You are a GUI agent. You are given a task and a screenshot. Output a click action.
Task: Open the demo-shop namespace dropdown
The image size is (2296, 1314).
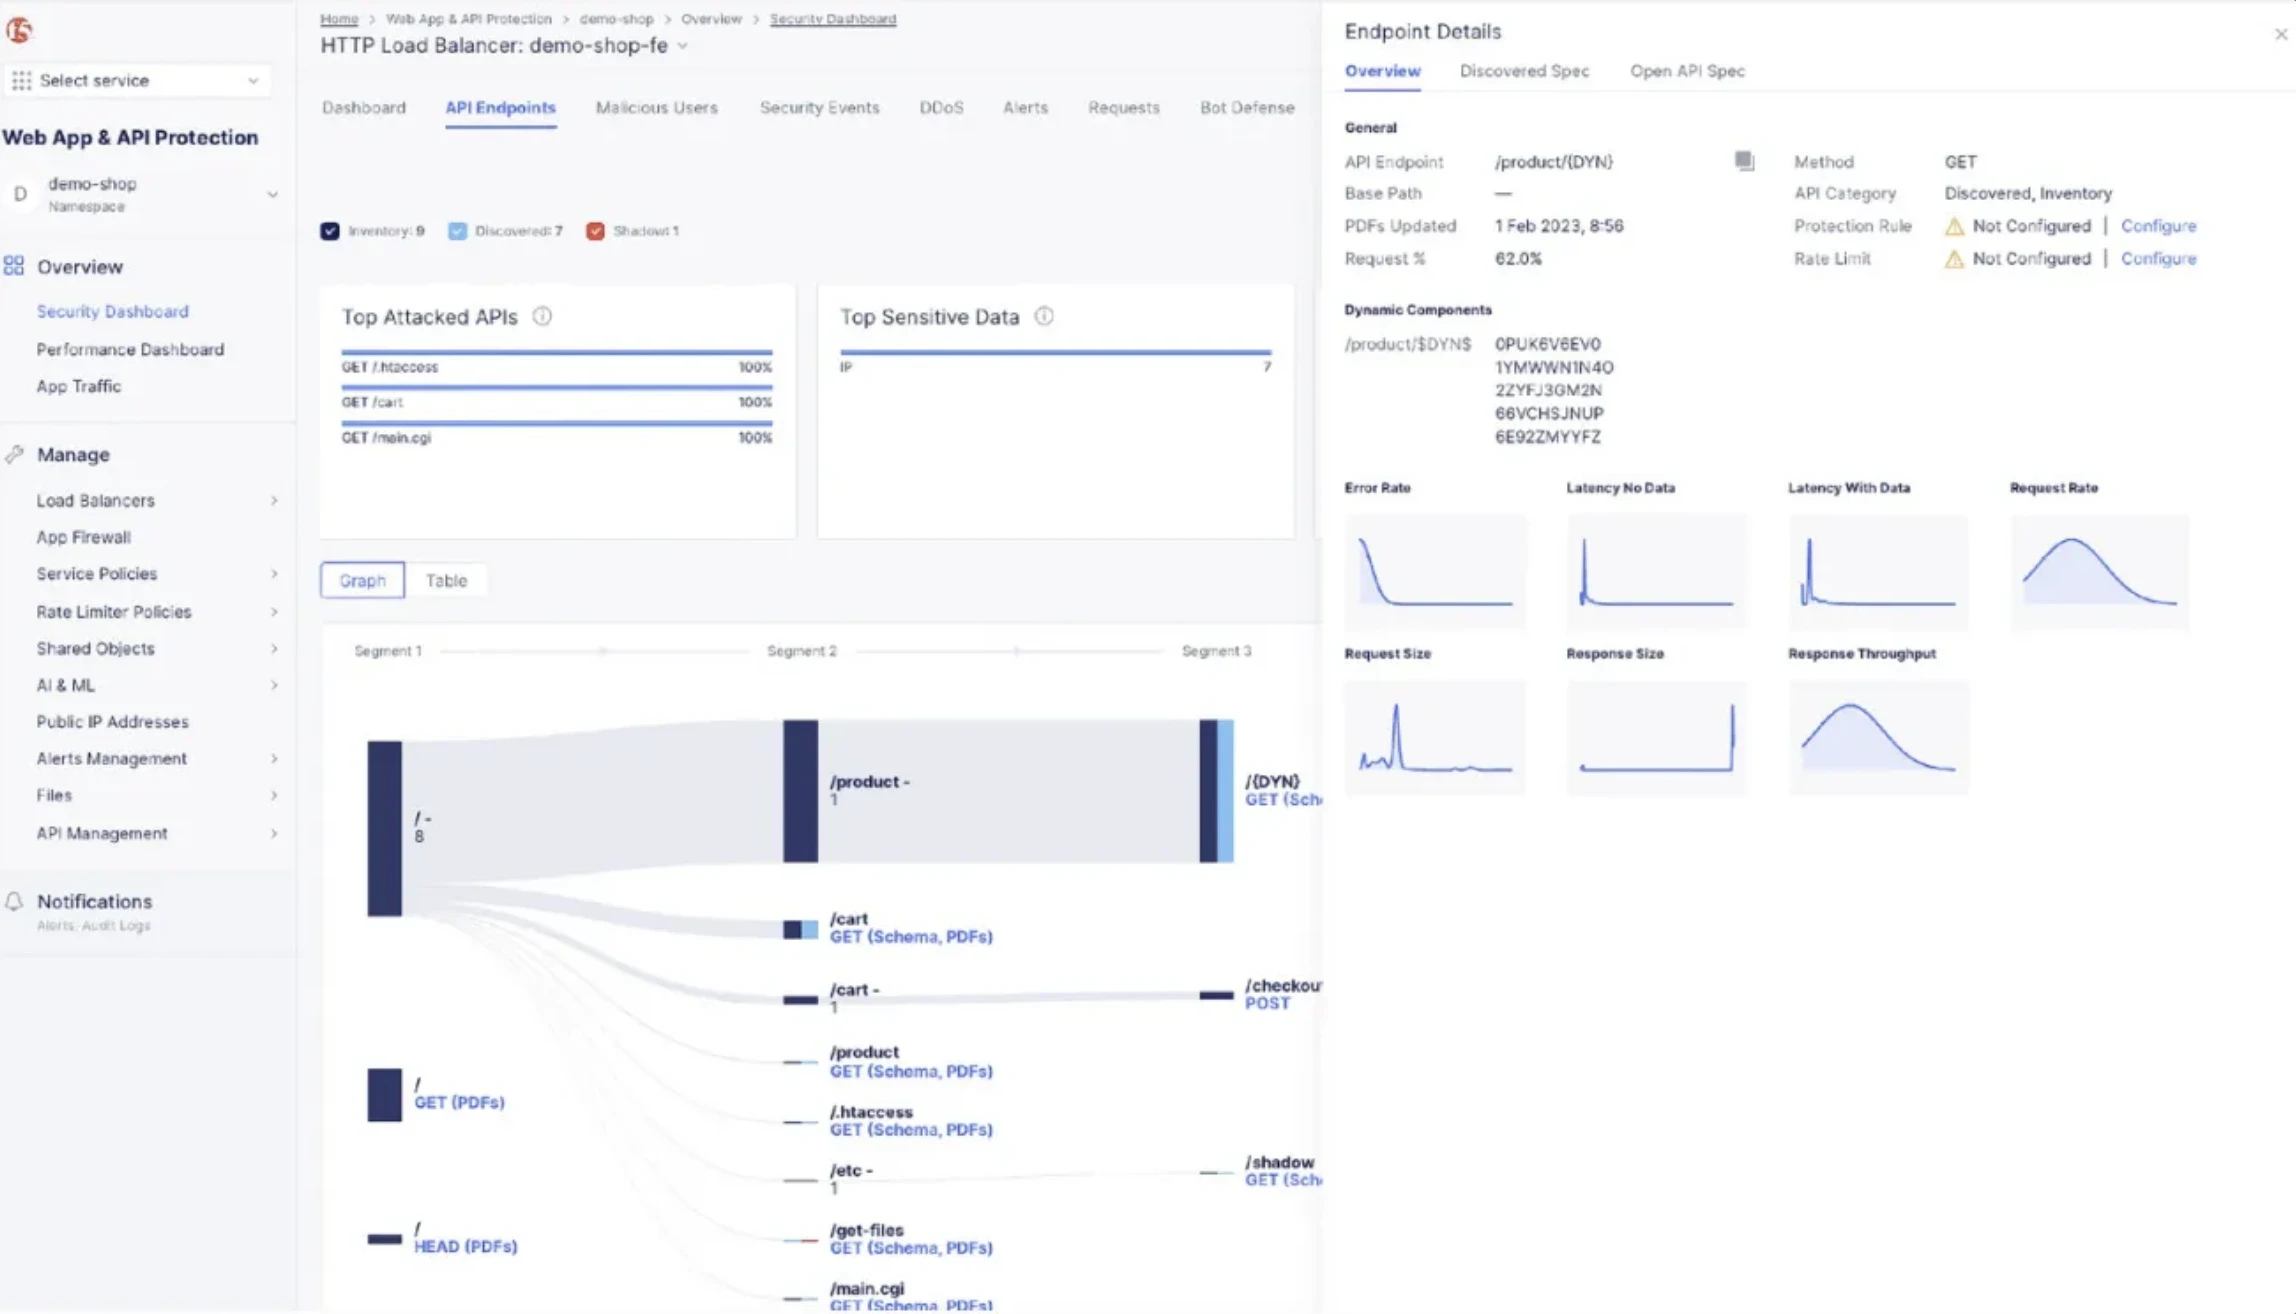click(274, 194)
